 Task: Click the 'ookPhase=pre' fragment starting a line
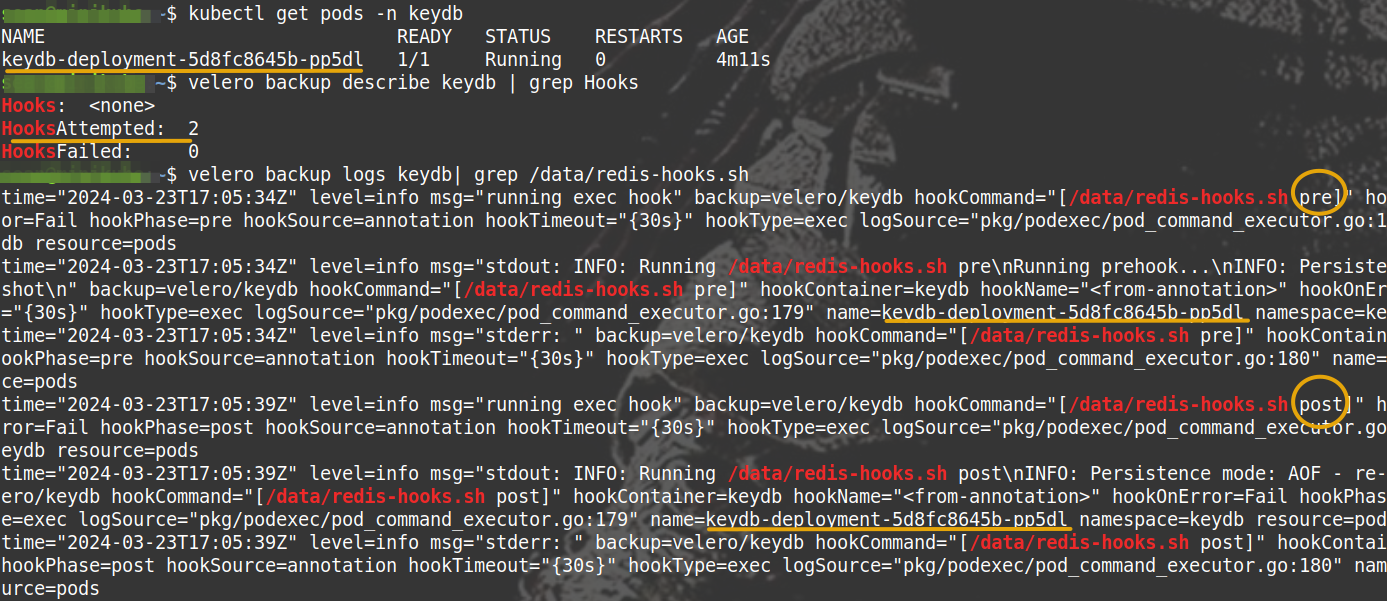click(67, 359)
